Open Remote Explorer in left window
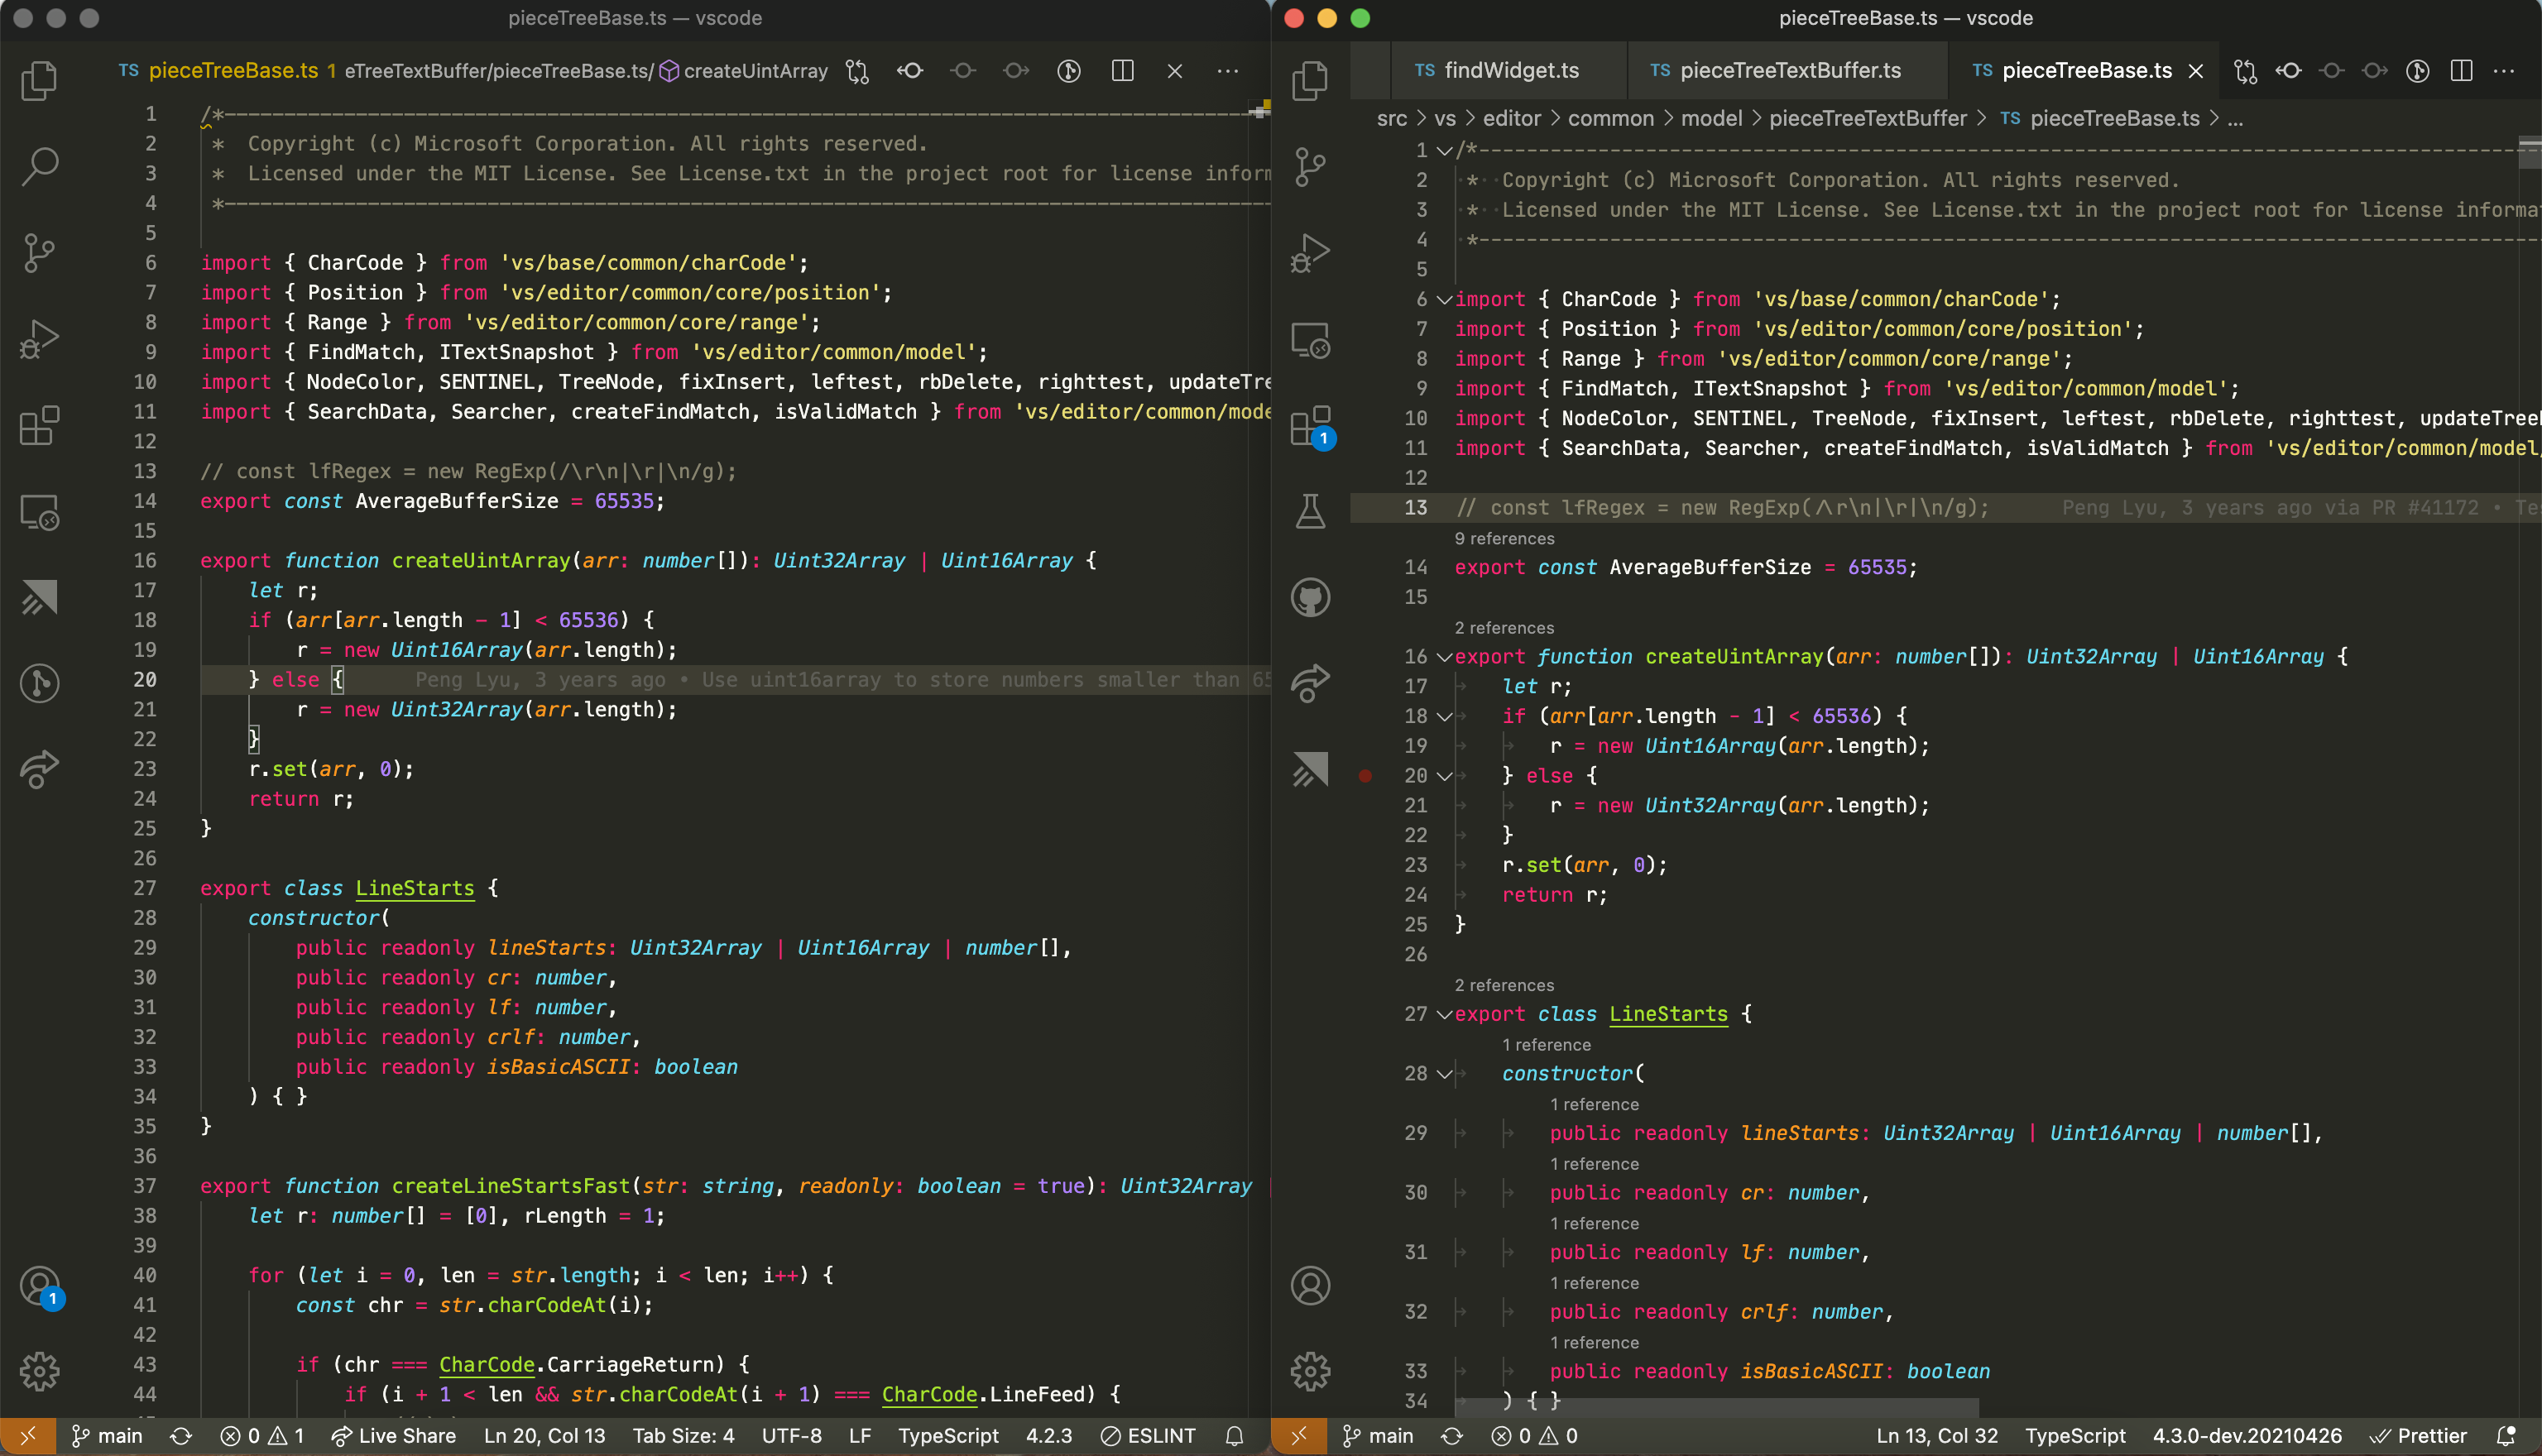The height and width of the screenshot is (1456, 2542). (39, 512)
